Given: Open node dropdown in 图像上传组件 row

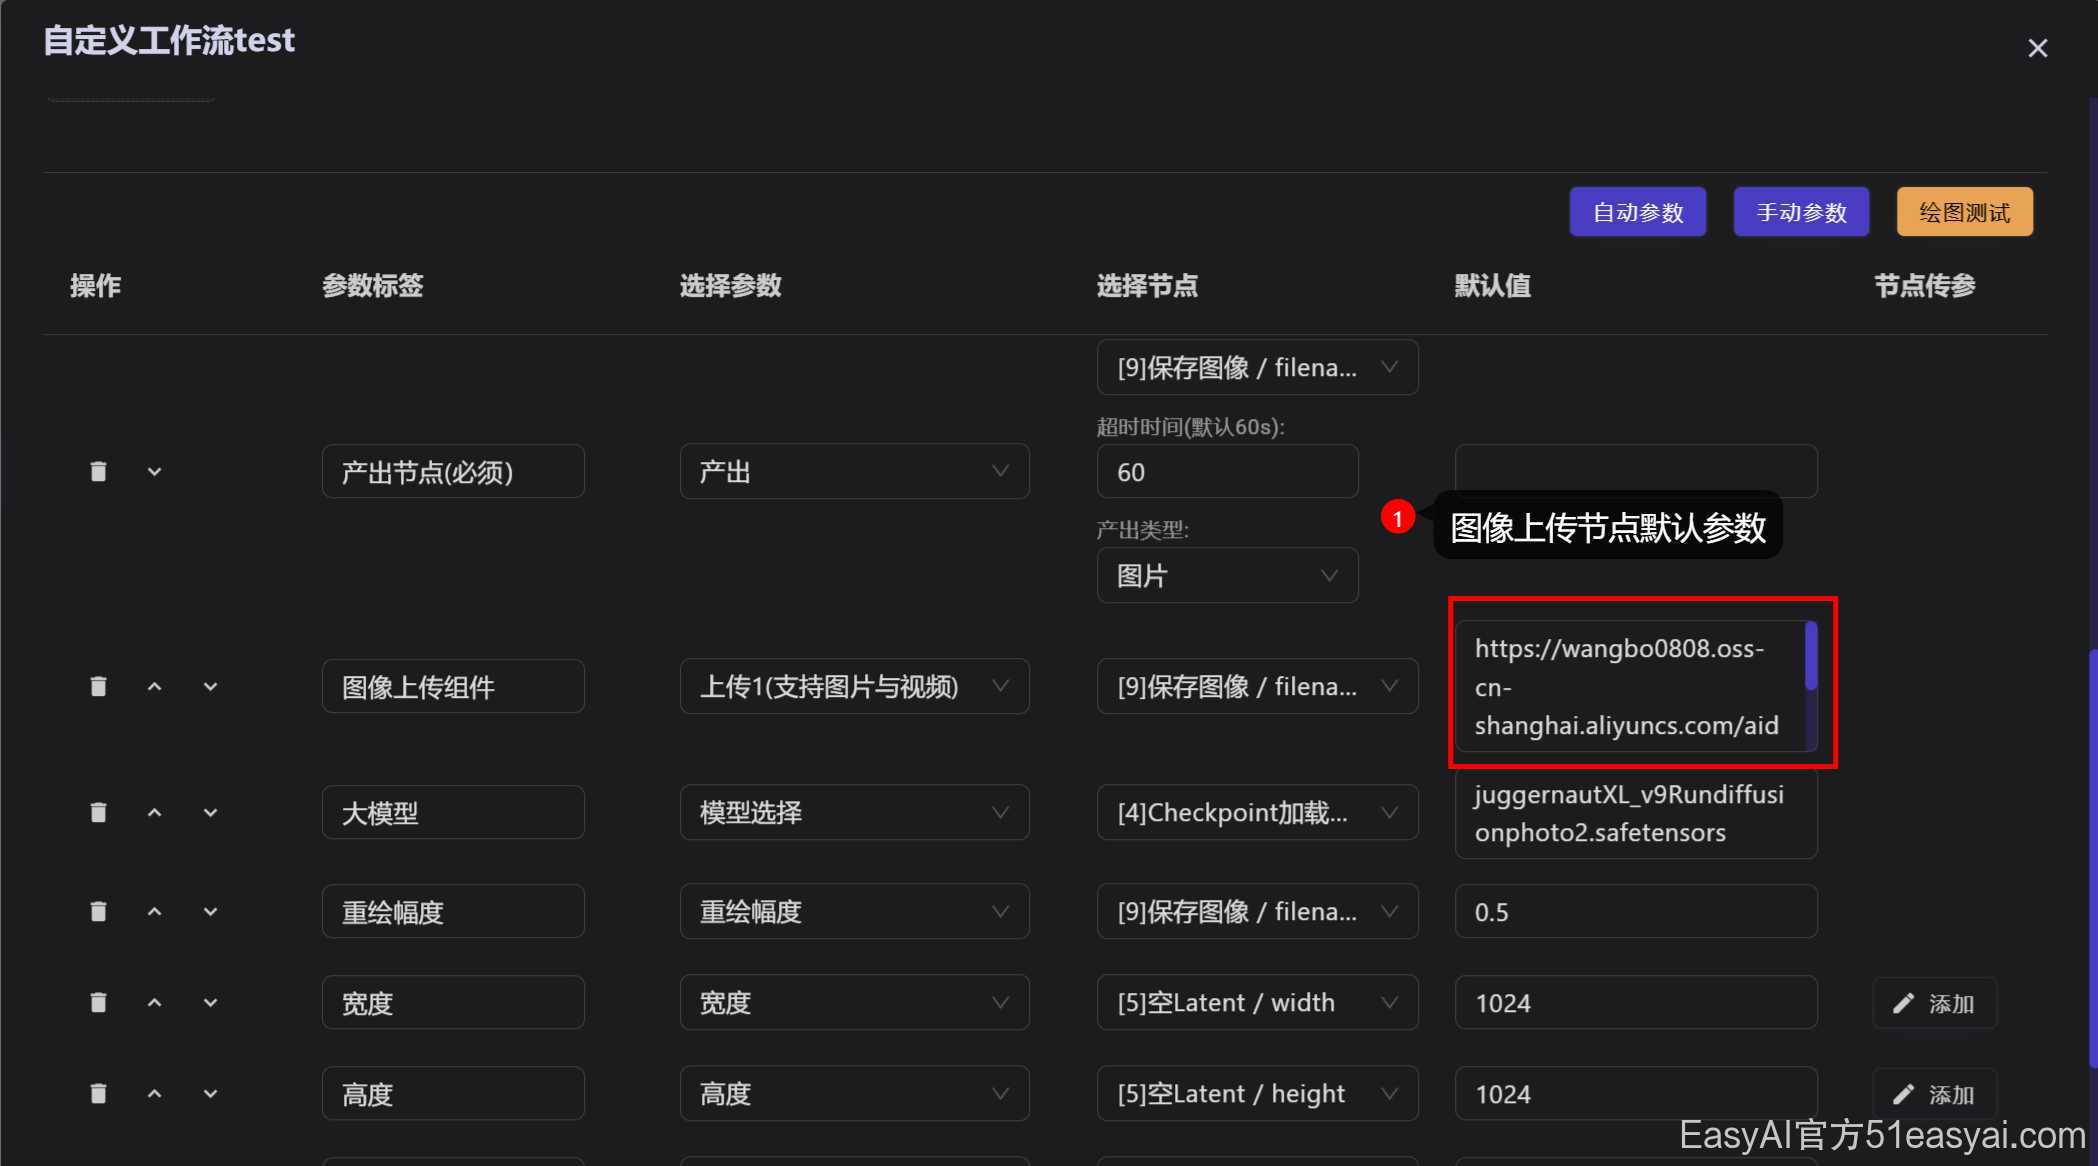Looking at the screenshot, I should coord(1257,686).
